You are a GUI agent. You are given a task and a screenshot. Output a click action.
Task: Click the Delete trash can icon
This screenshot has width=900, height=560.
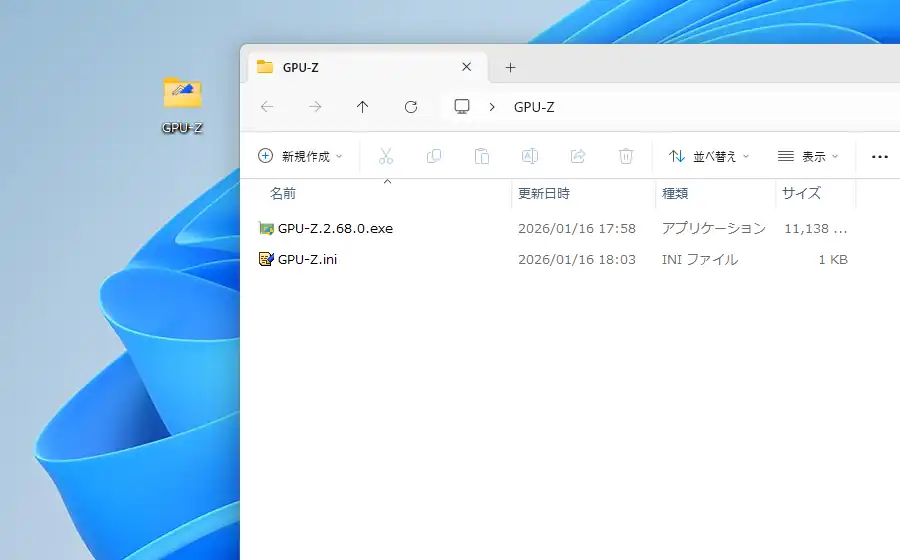[626, 156]
